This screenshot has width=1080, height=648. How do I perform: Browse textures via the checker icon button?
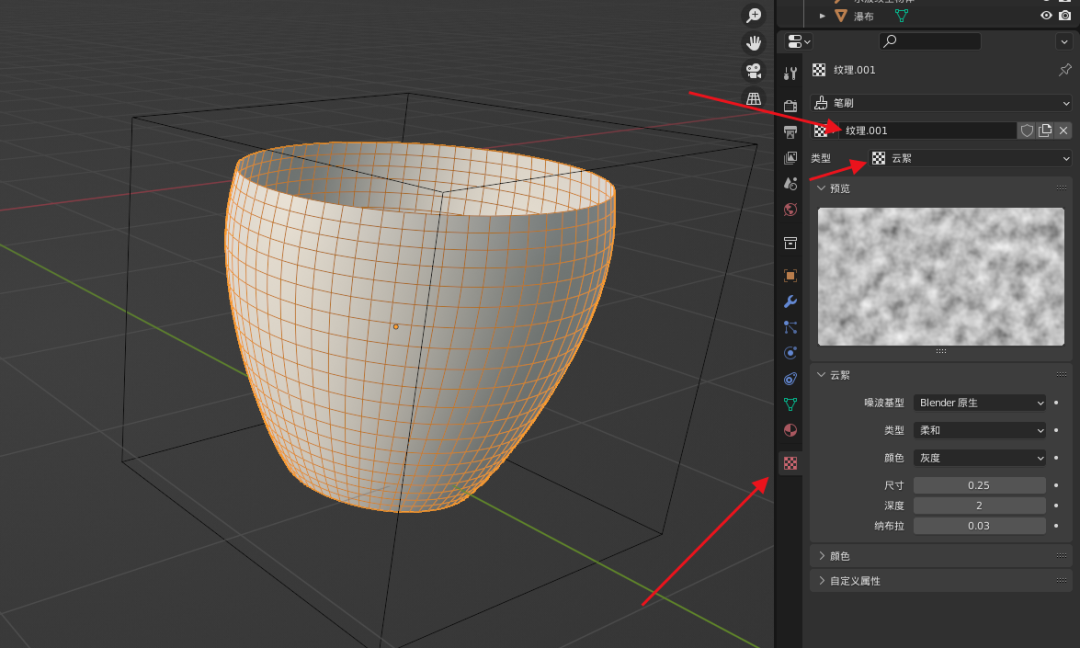(824, 130)
